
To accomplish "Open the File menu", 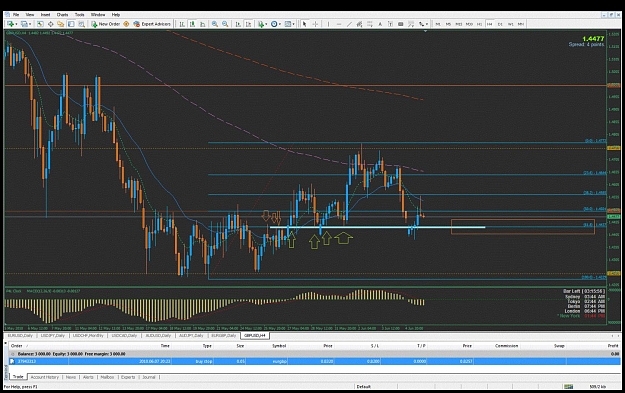I will coord(16,15).
